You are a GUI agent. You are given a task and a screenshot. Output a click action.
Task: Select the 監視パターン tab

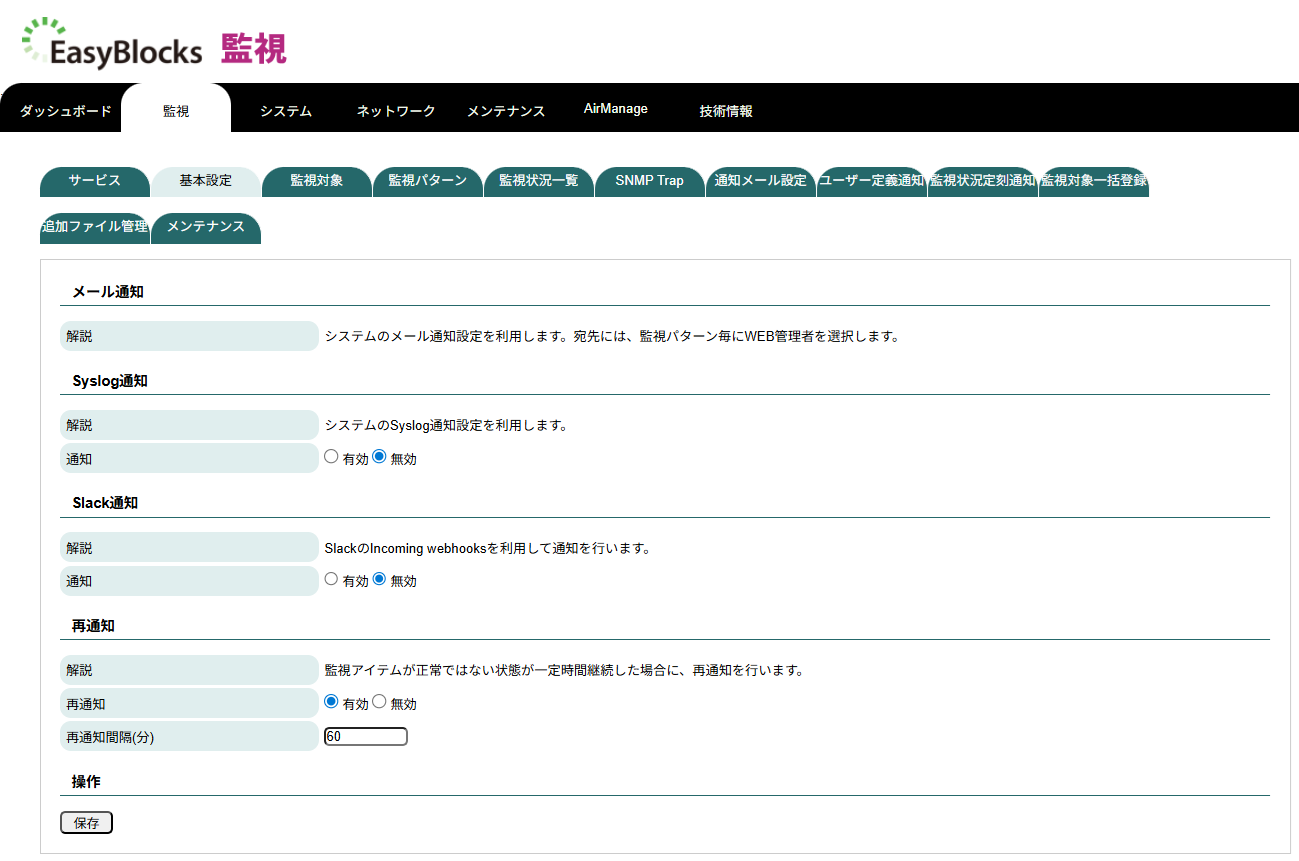(427, 182)
